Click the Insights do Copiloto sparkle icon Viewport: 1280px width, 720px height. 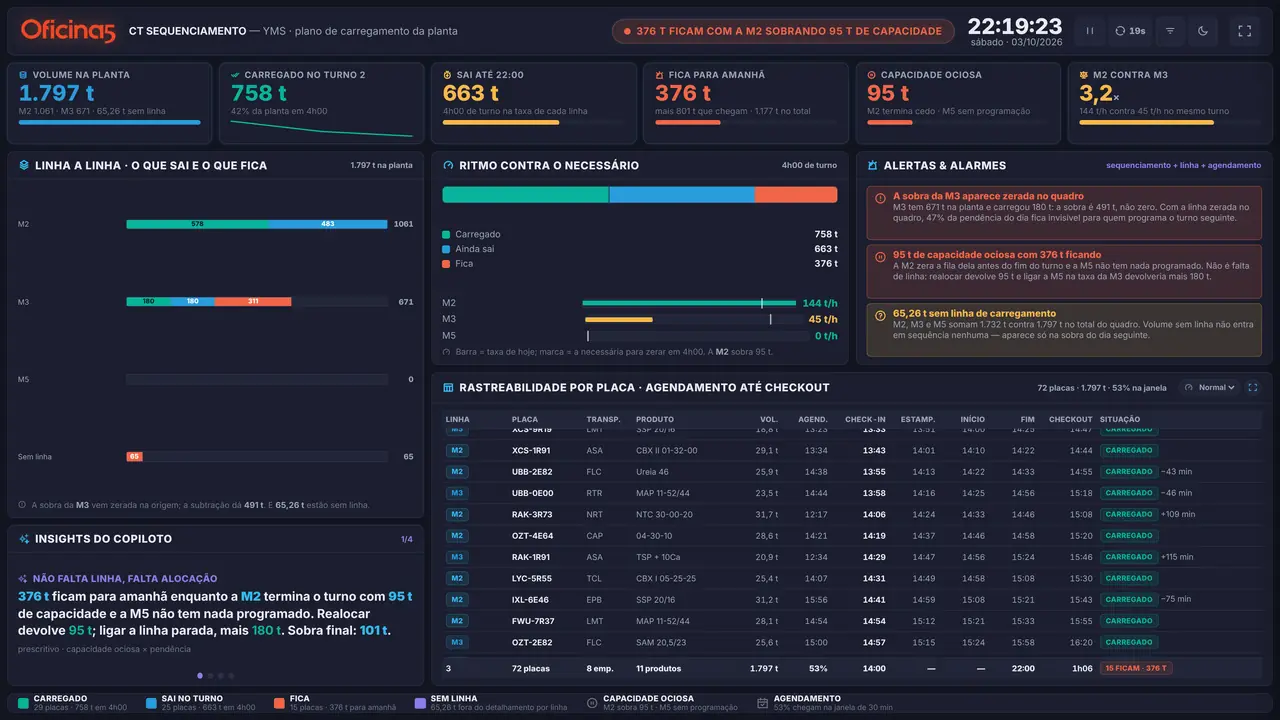pos(24,538)
